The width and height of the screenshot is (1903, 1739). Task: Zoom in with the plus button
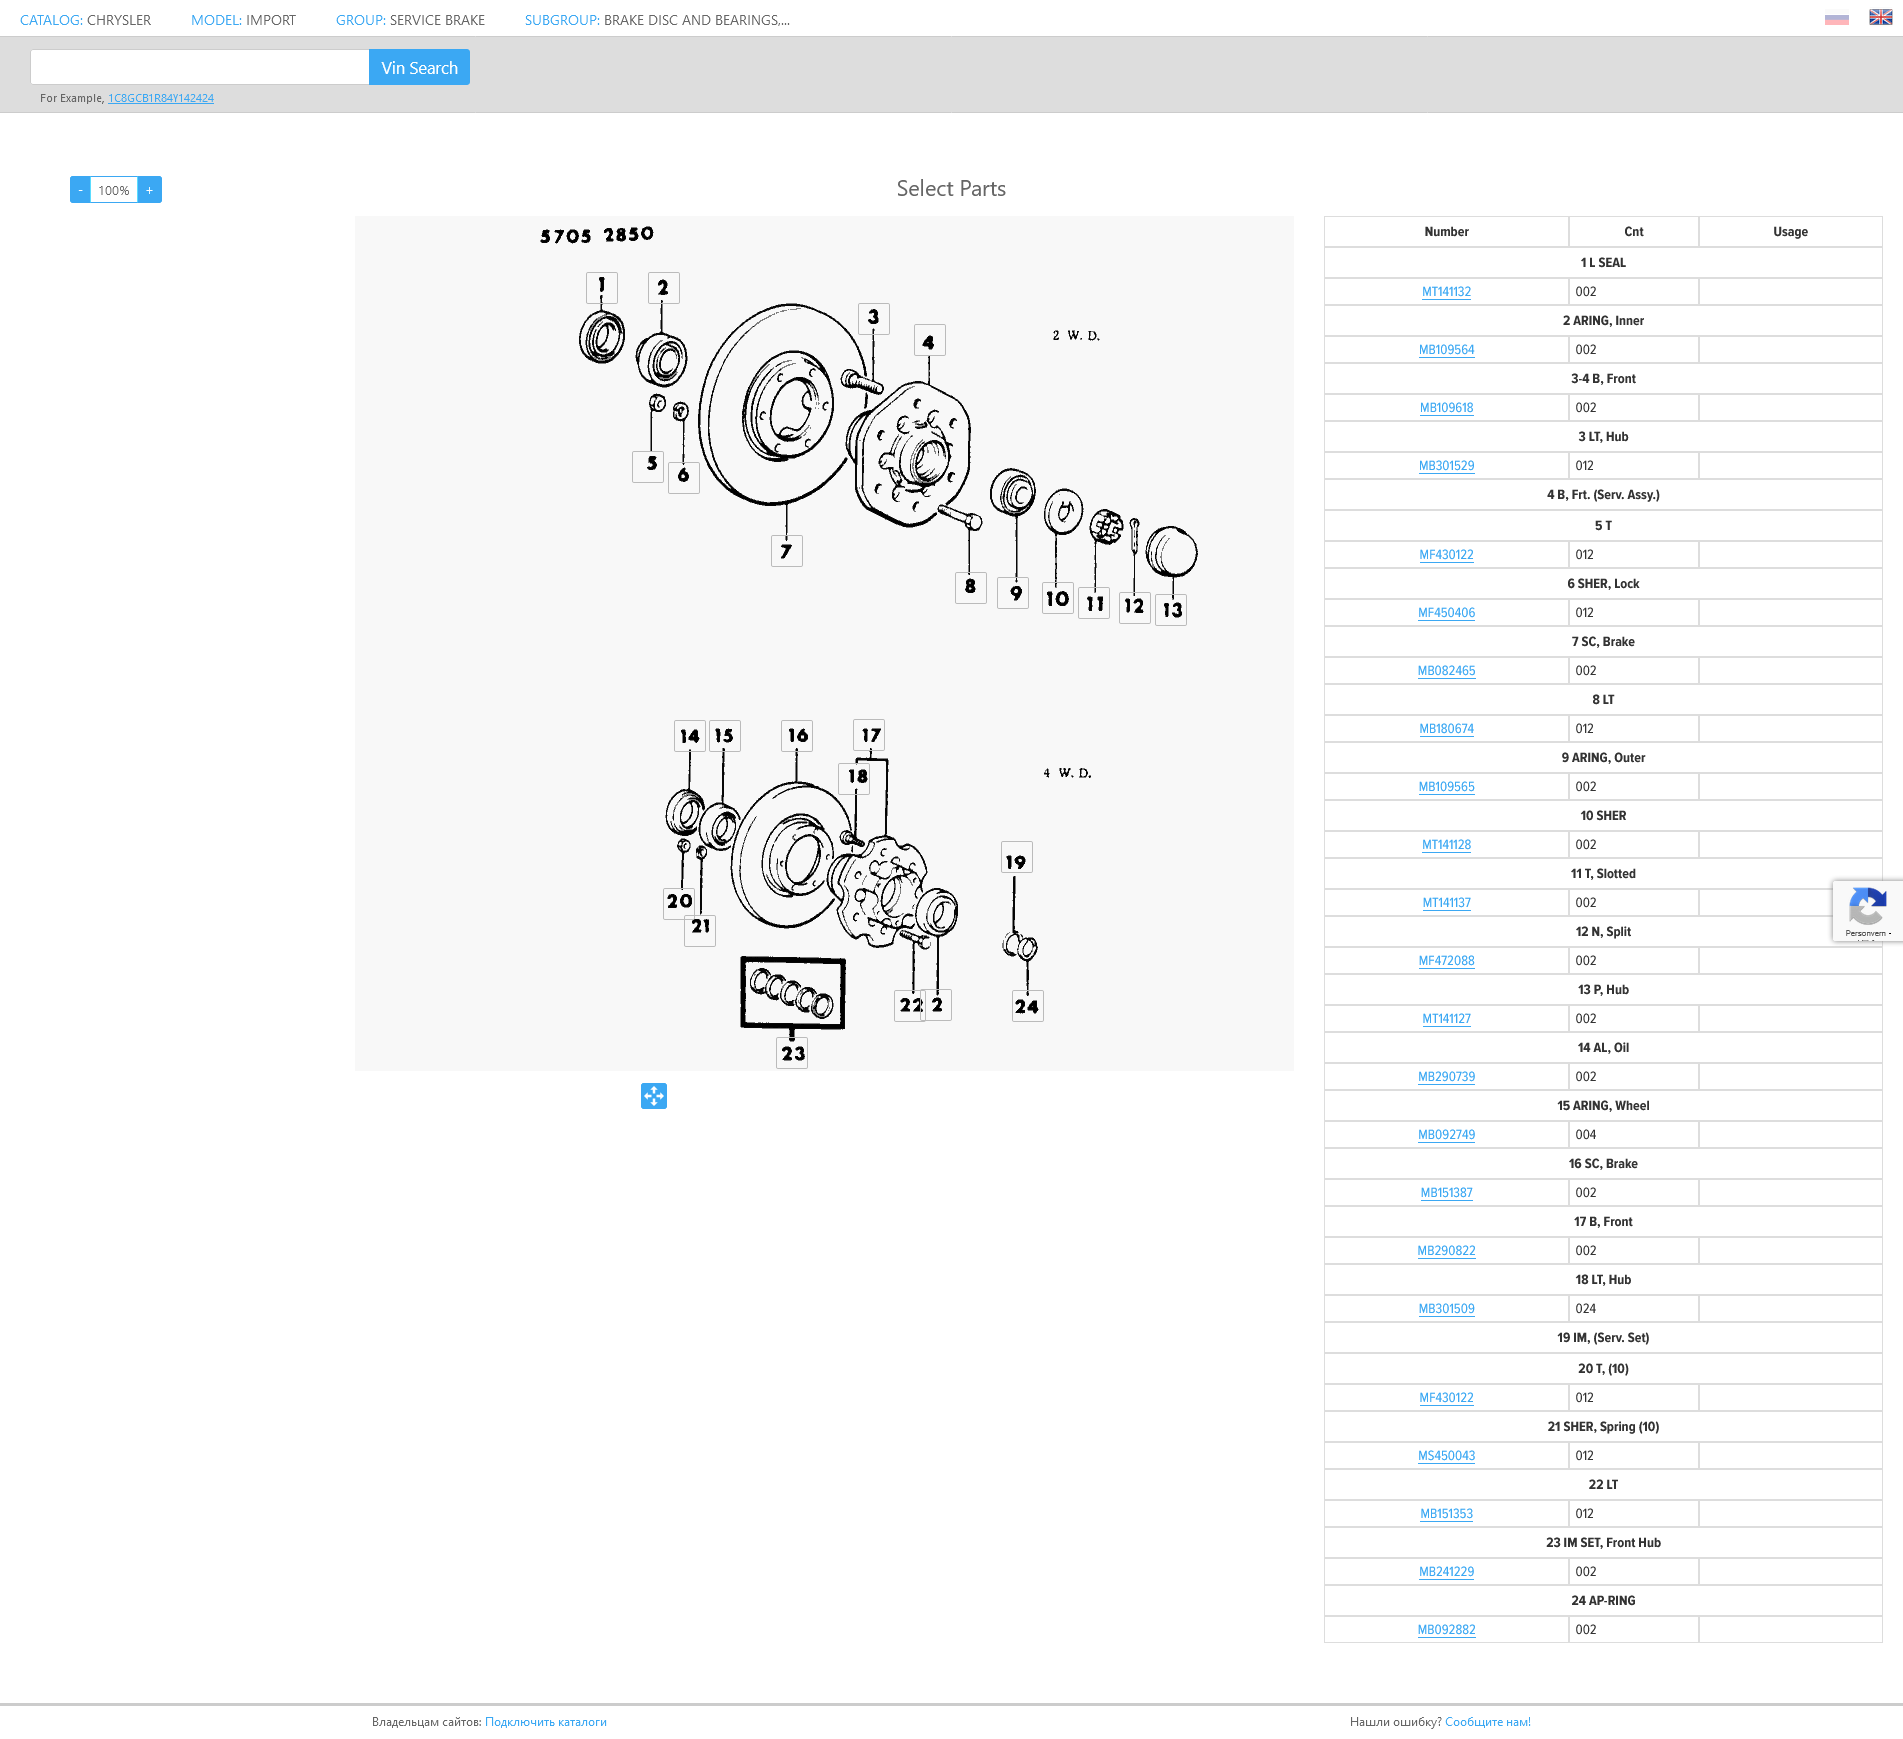tap(150, 190)
